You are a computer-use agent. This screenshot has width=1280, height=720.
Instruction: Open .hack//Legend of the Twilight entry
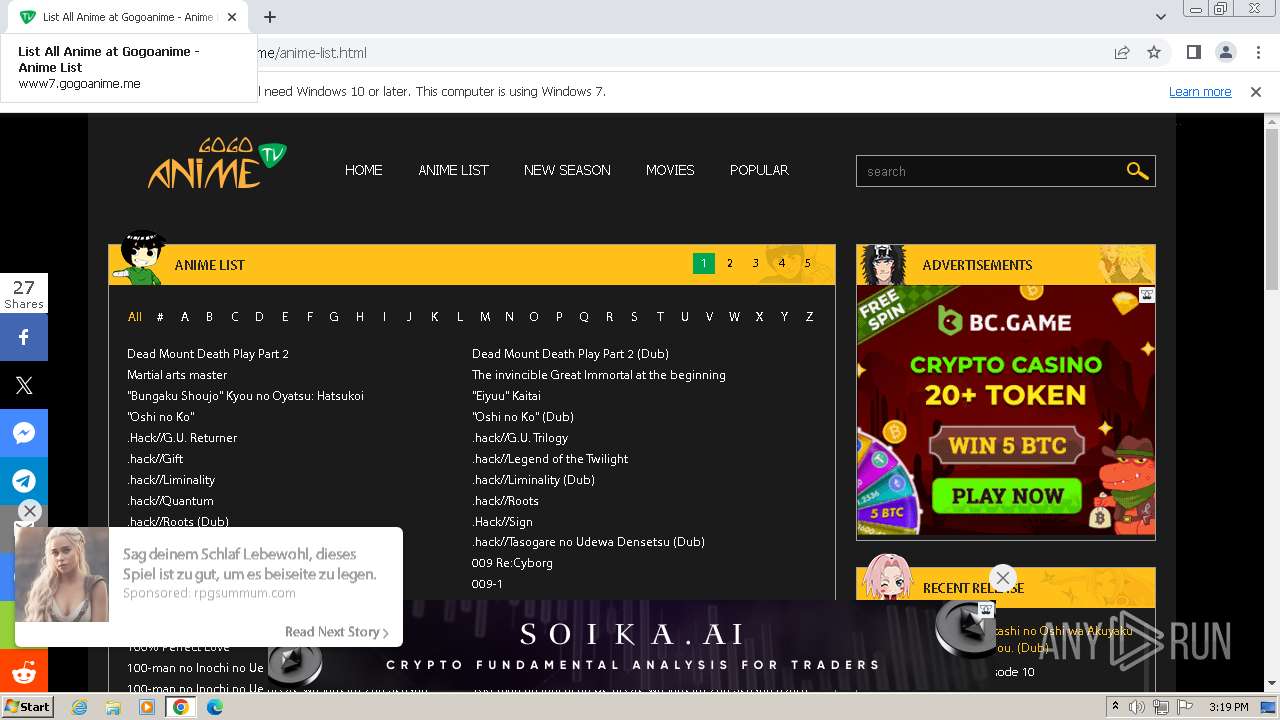click(550, 459)
